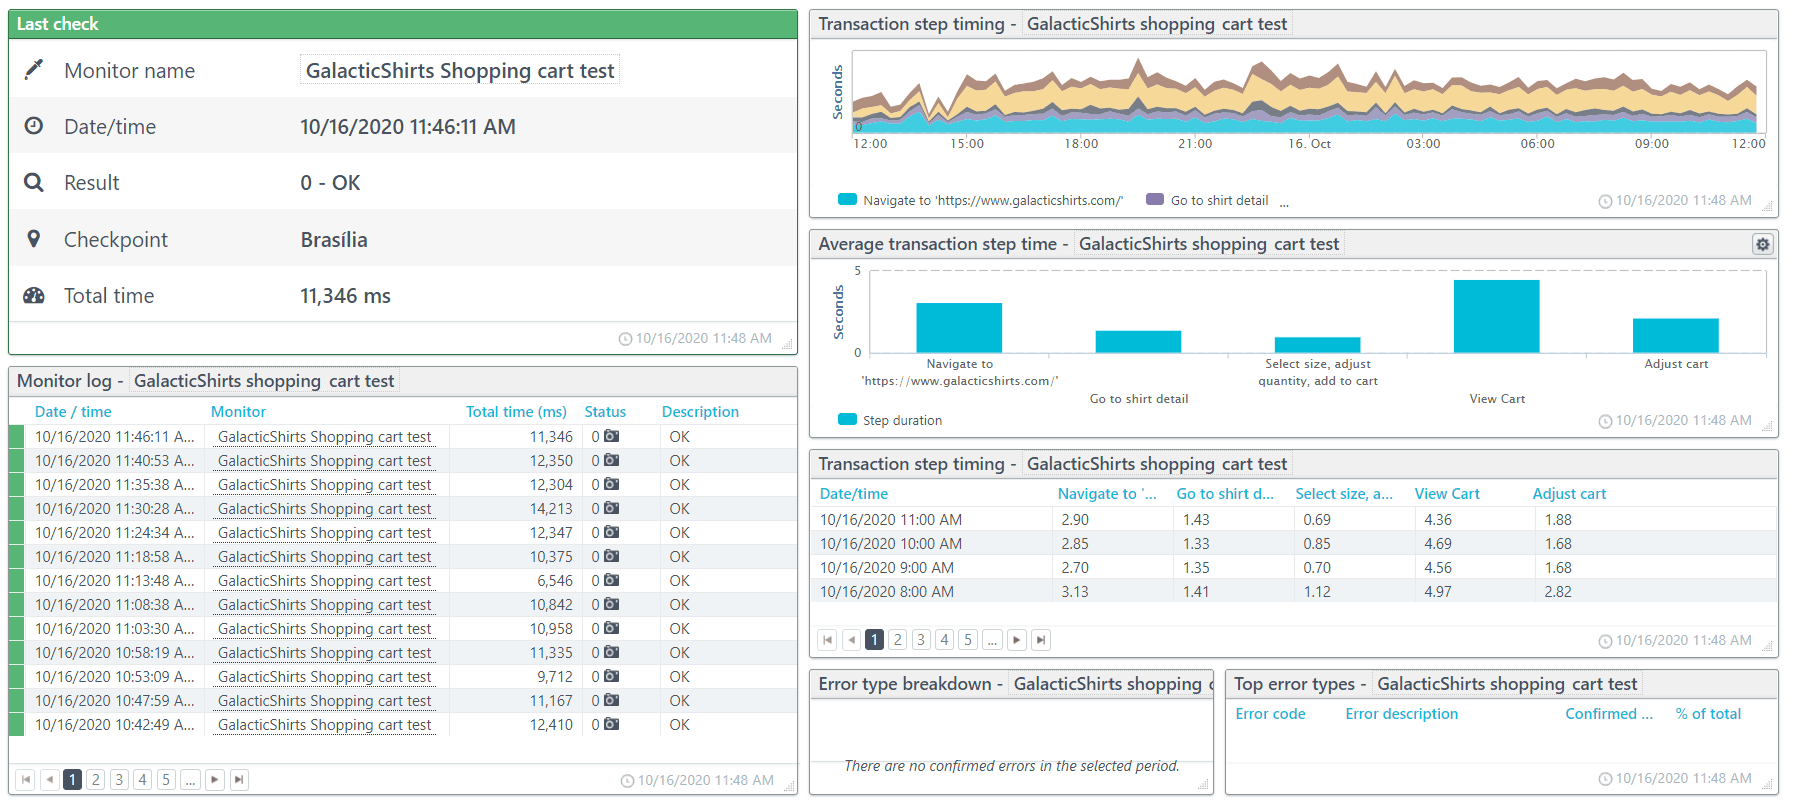Go to last page in Transaction step timing pager

pyautogui.click(x=1041, y=640)
